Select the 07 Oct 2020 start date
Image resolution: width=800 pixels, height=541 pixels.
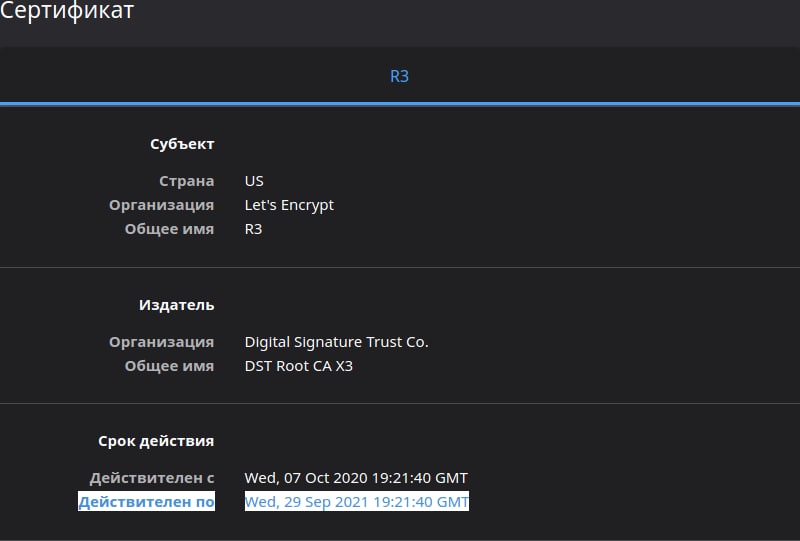(356, 478)
